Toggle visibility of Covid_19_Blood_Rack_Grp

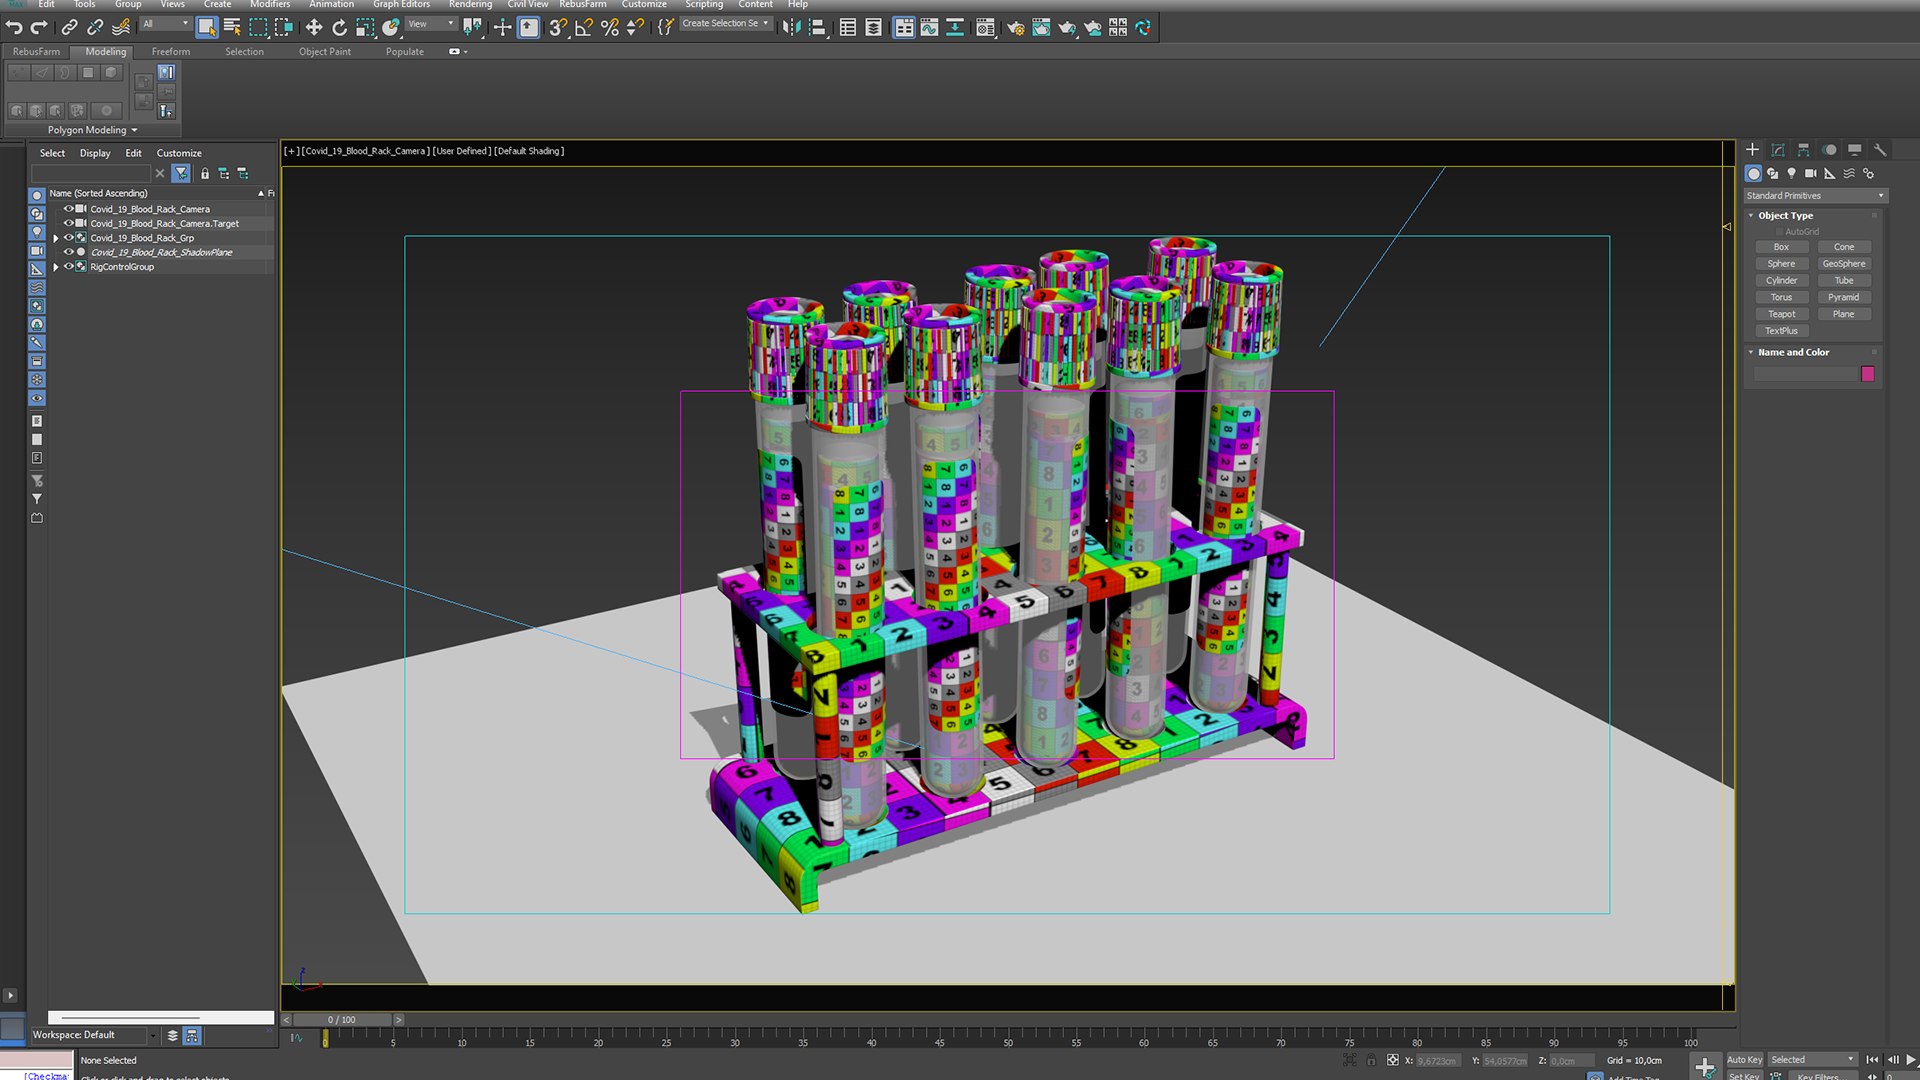pos(69,238)
